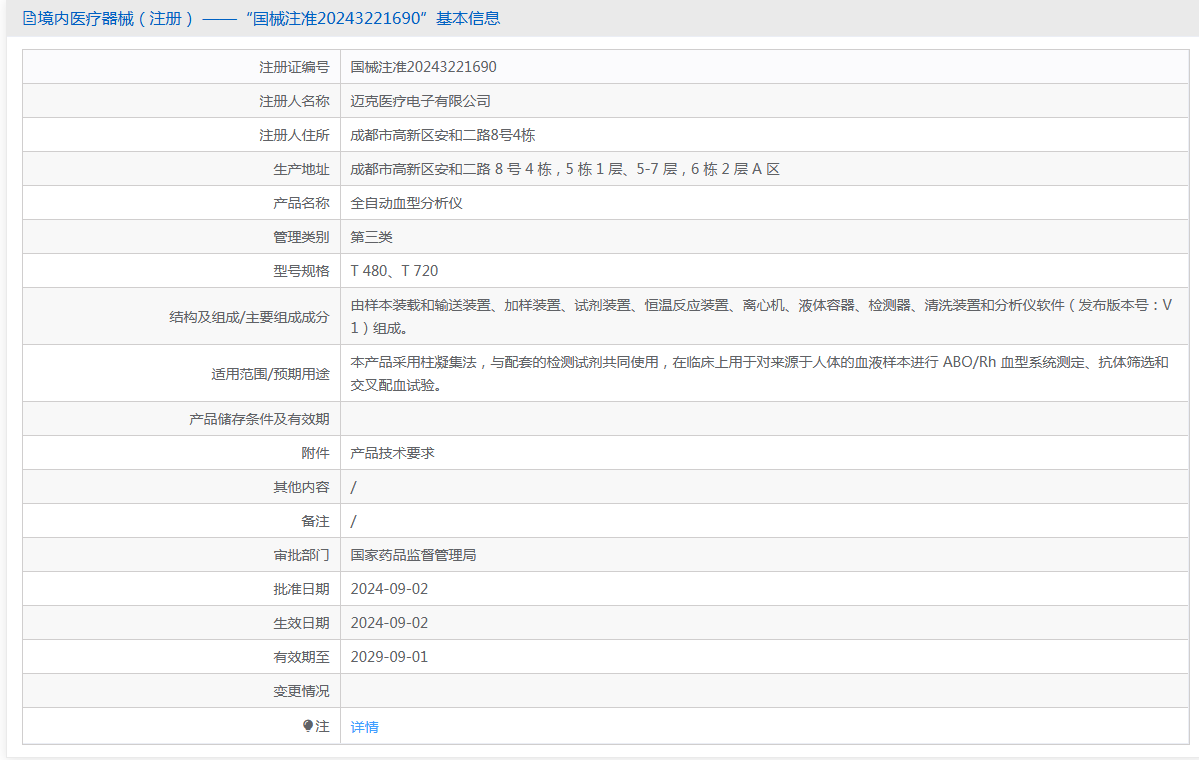This screenshot has width=1199, height=760.
Task: Open the 详情 link
Action: (364, 727)
